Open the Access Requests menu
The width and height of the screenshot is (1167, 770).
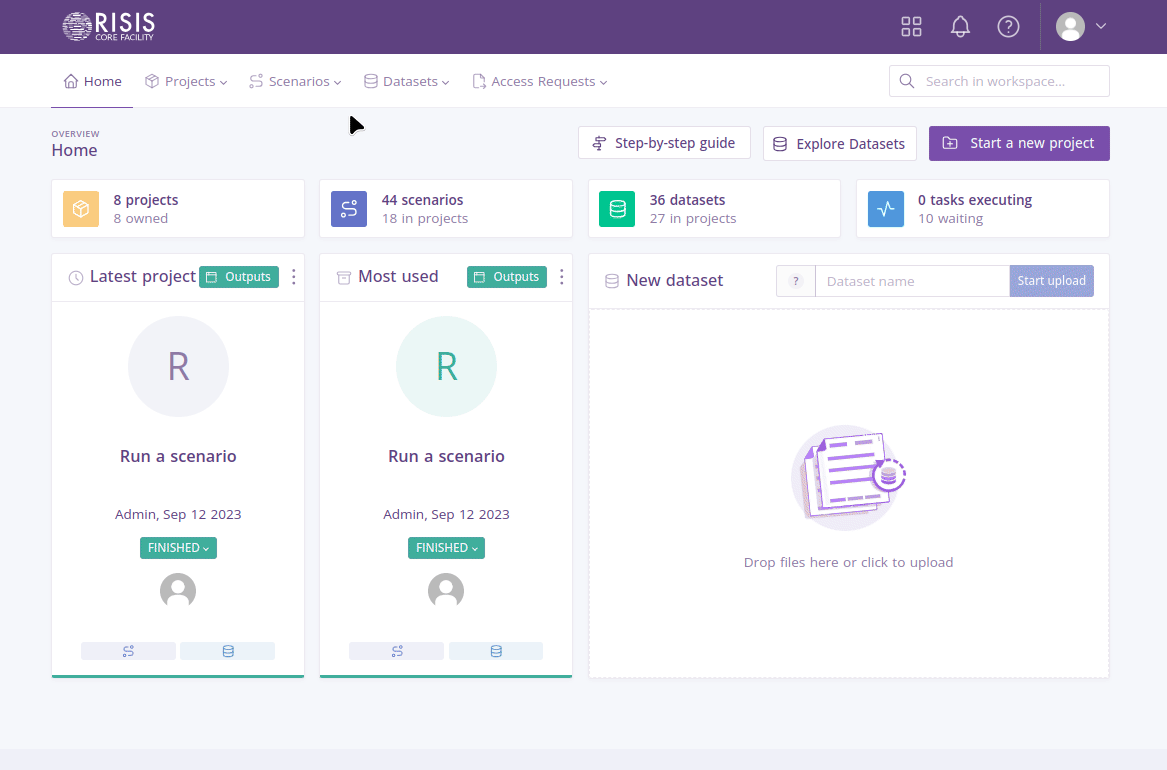pos(540,82)
